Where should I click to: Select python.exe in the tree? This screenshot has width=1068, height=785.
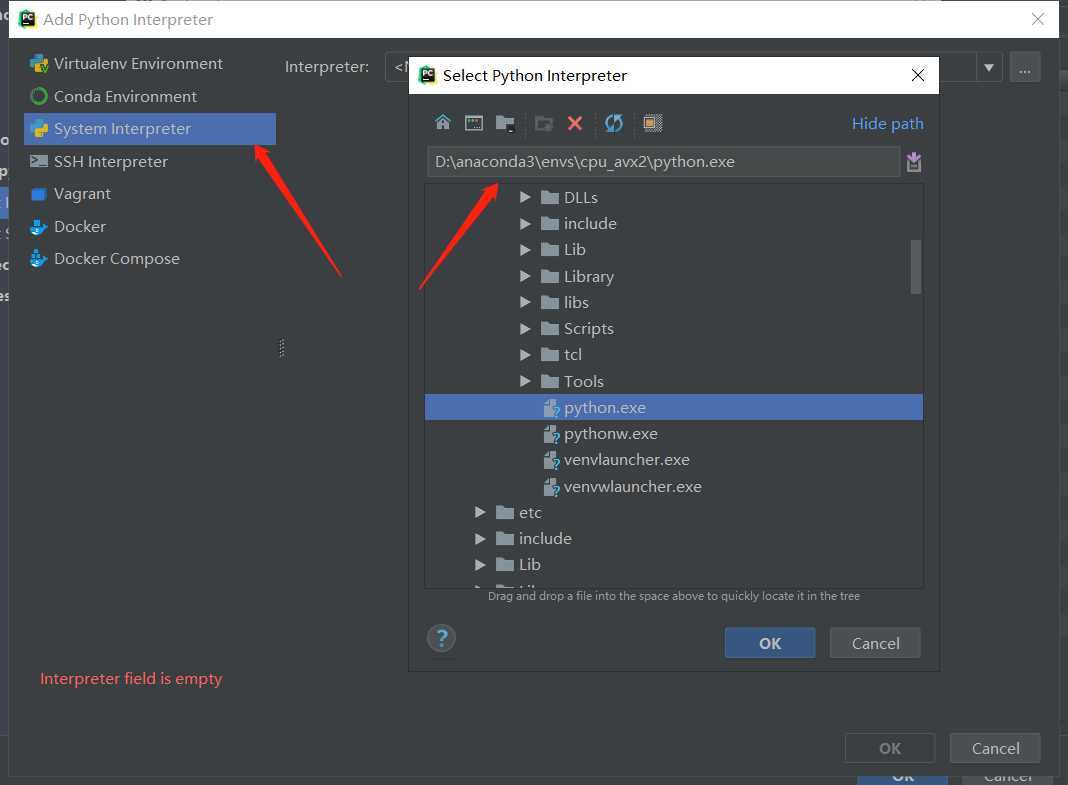click(x=674, y=407)
